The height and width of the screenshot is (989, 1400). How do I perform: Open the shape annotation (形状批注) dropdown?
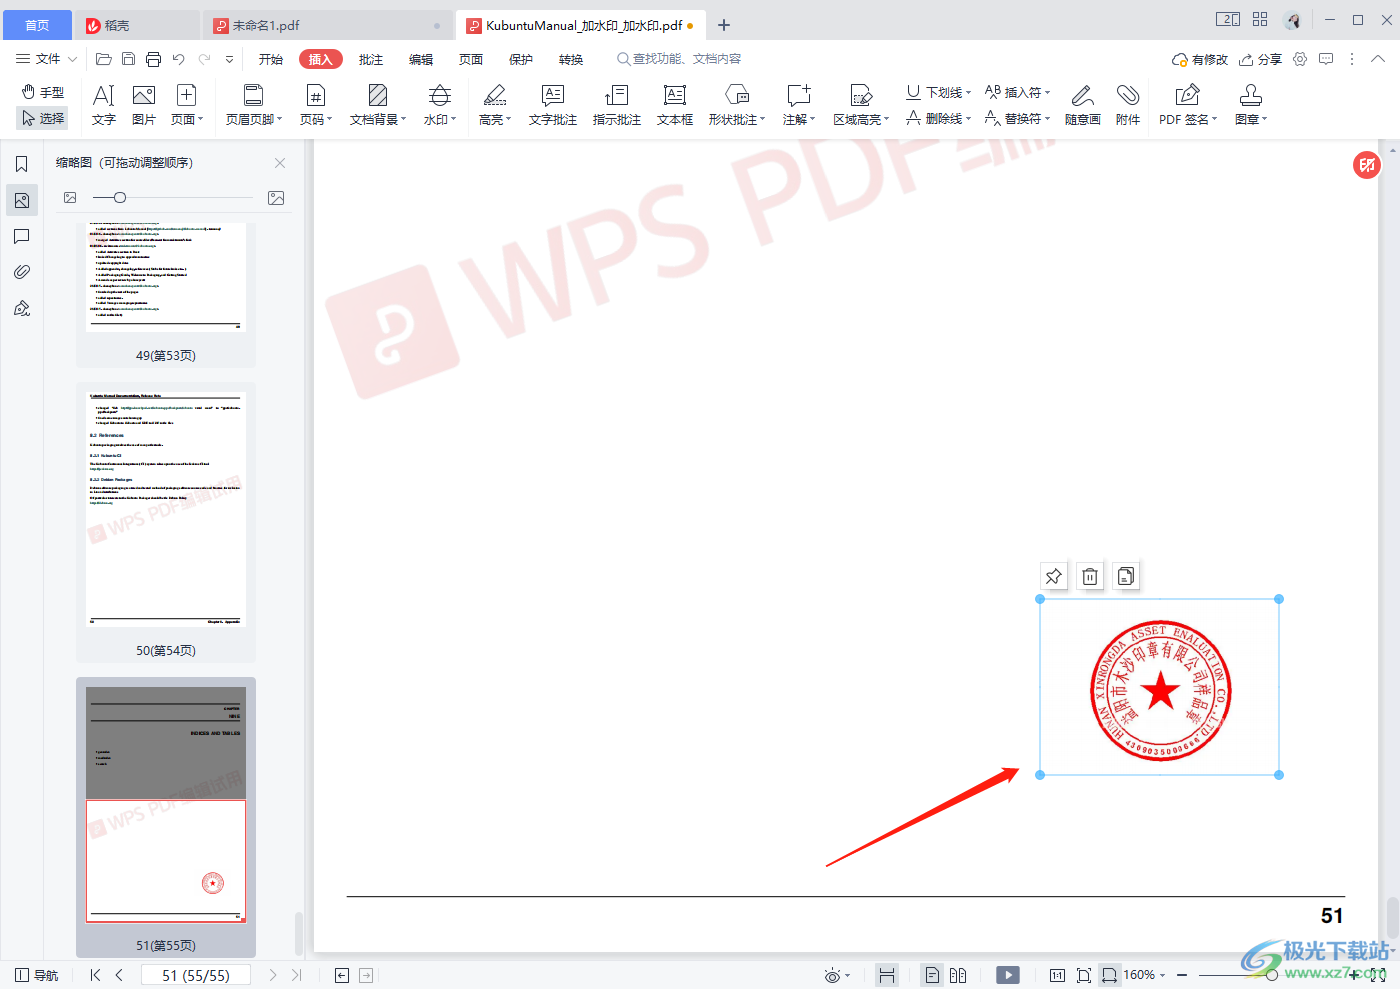coord(737,105)
